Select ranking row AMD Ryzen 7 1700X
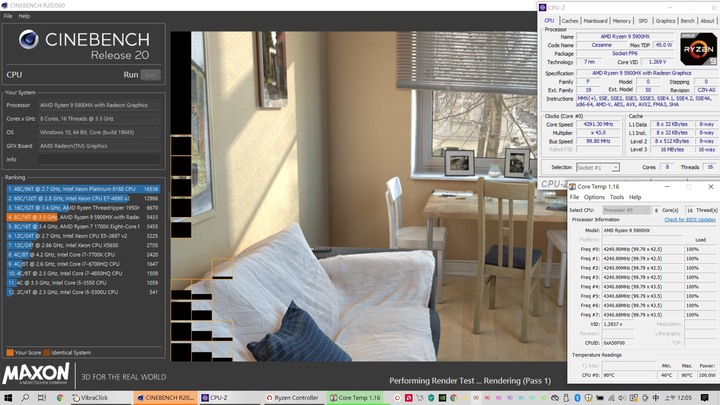This screenshot has height=405, width=720. click(83, 226)
